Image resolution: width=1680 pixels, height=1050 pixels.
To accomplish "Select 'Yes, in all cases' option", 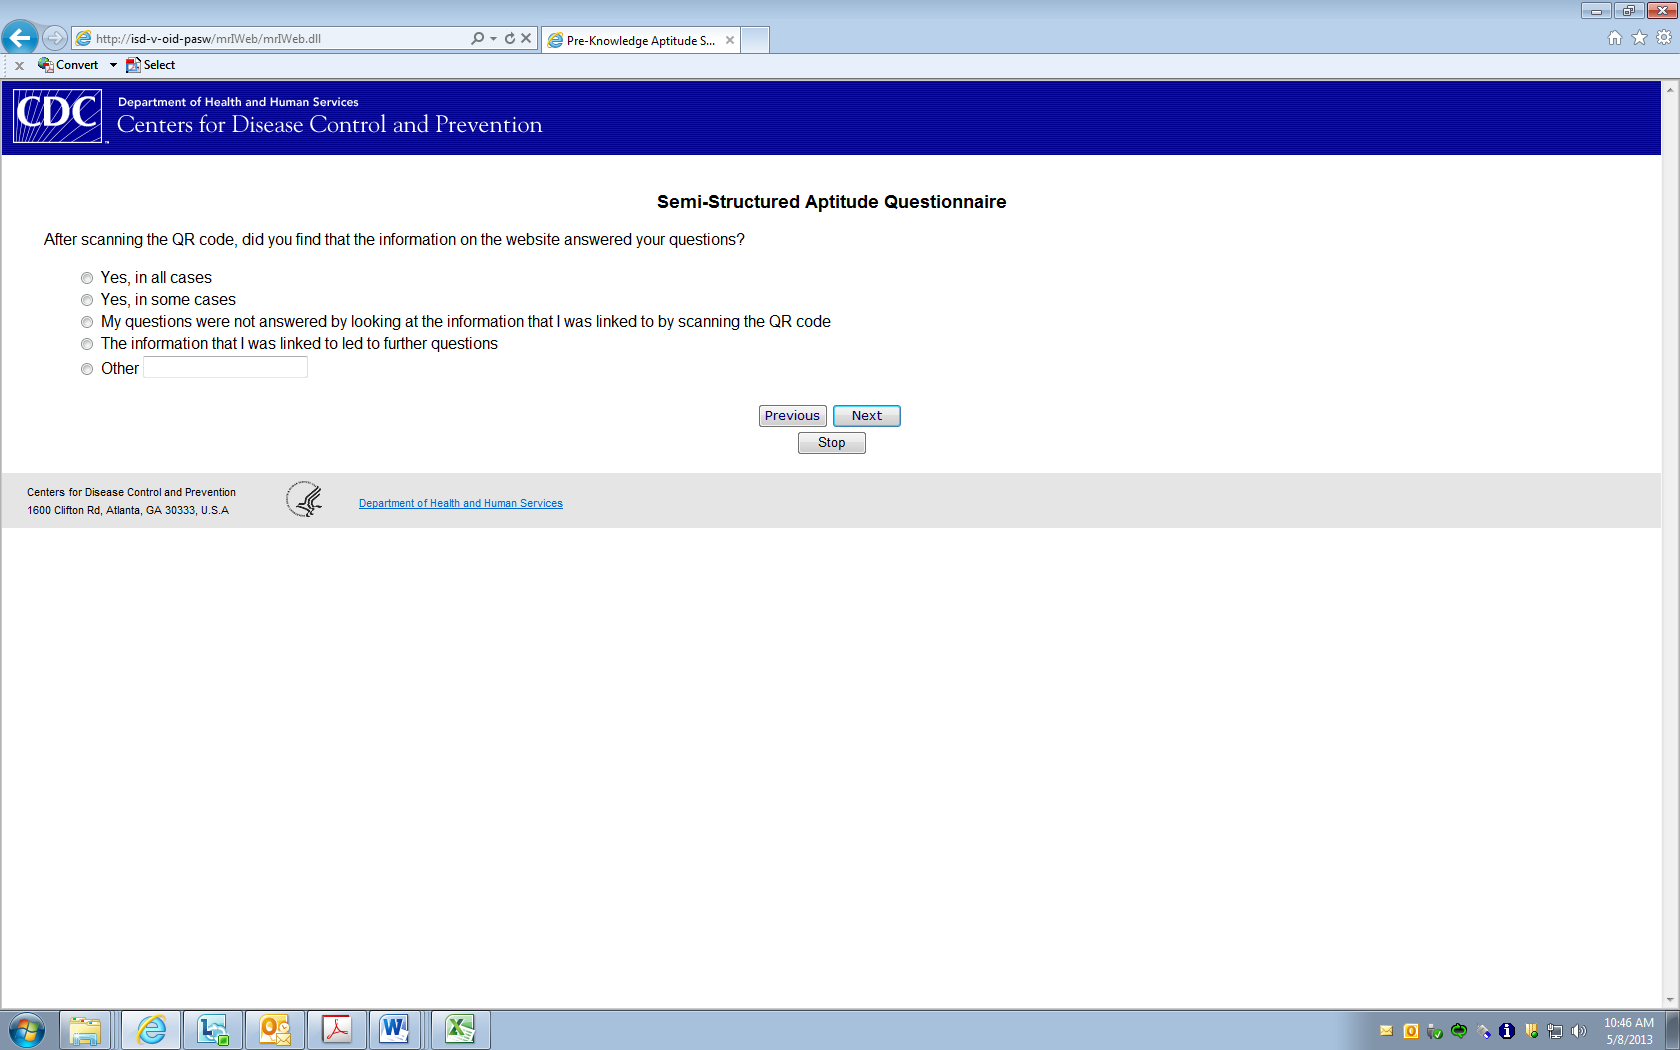I will (x=87, y=278).
